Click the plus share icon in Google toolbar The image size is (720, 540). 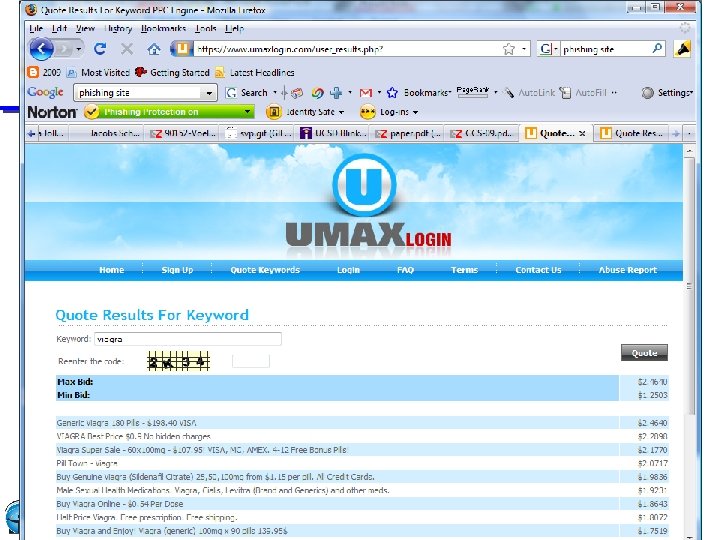[336, 93]
